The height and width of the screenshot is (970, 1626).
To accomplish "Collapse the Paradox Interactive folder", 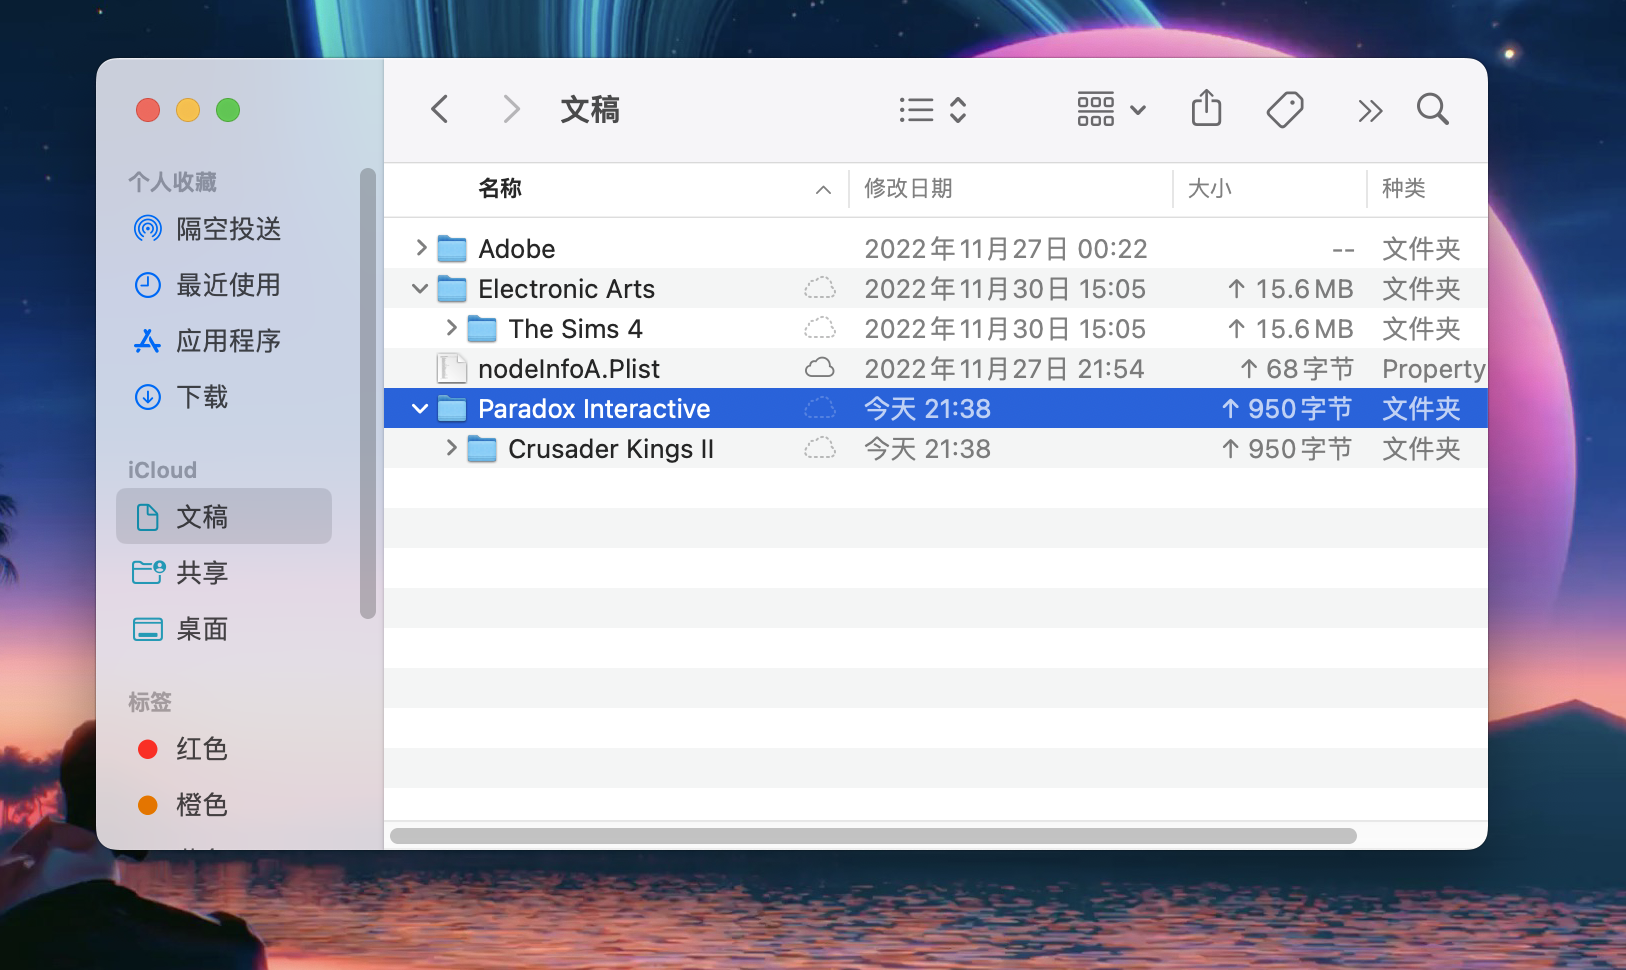I will tap(420, 409).
